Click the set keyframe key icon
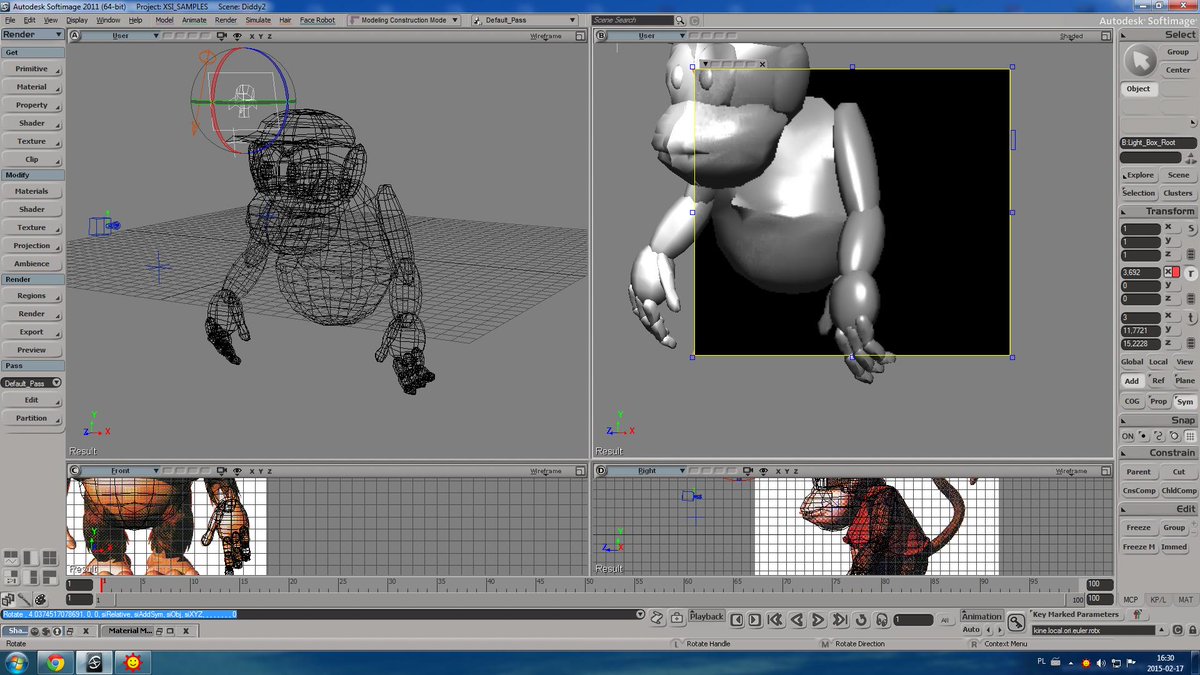This screenshot has height=675, width=1200. pyautogui.click(x=1016, y=622)
